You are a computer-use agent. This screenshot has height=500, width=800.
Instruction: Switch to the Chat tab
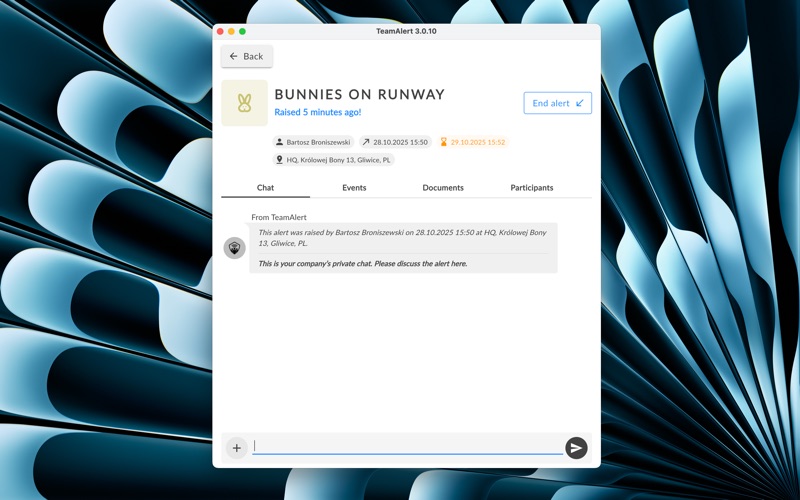pyautogui.click(x=265, y=188)
